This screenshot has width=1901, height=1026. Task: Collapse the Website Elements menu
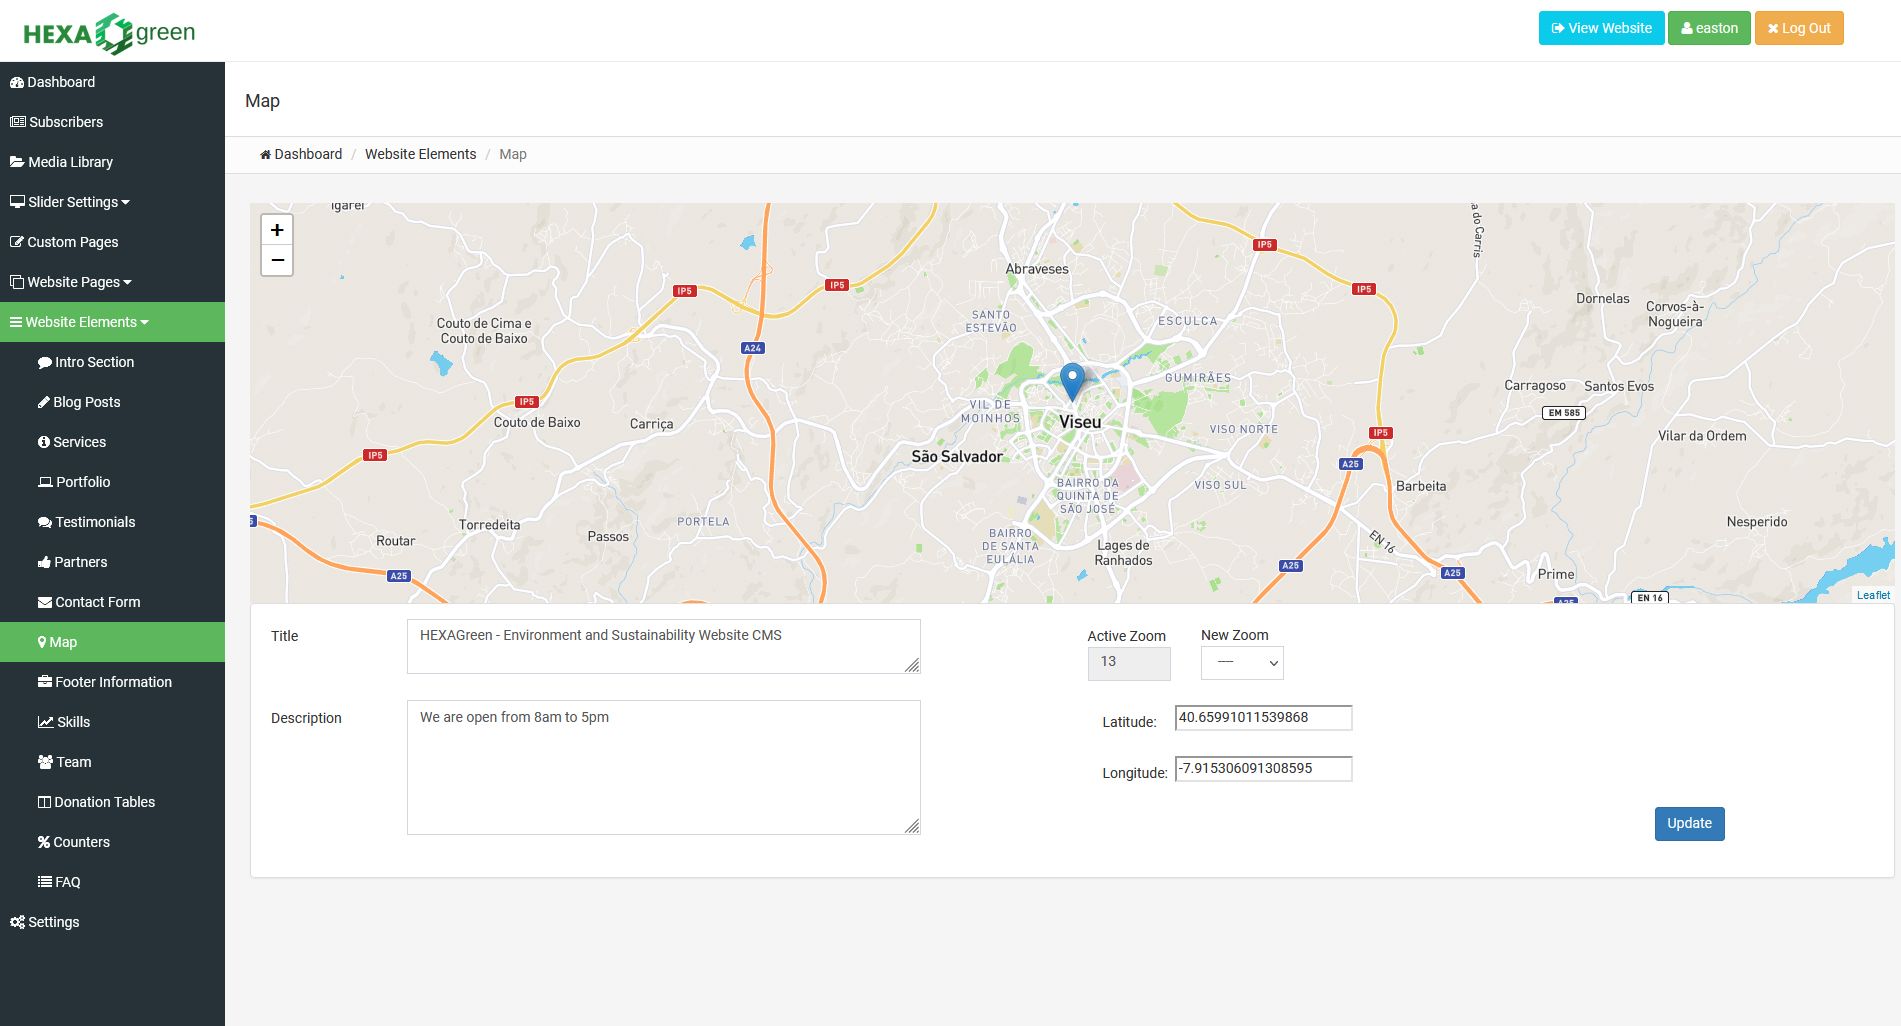[x=86, y=322]
